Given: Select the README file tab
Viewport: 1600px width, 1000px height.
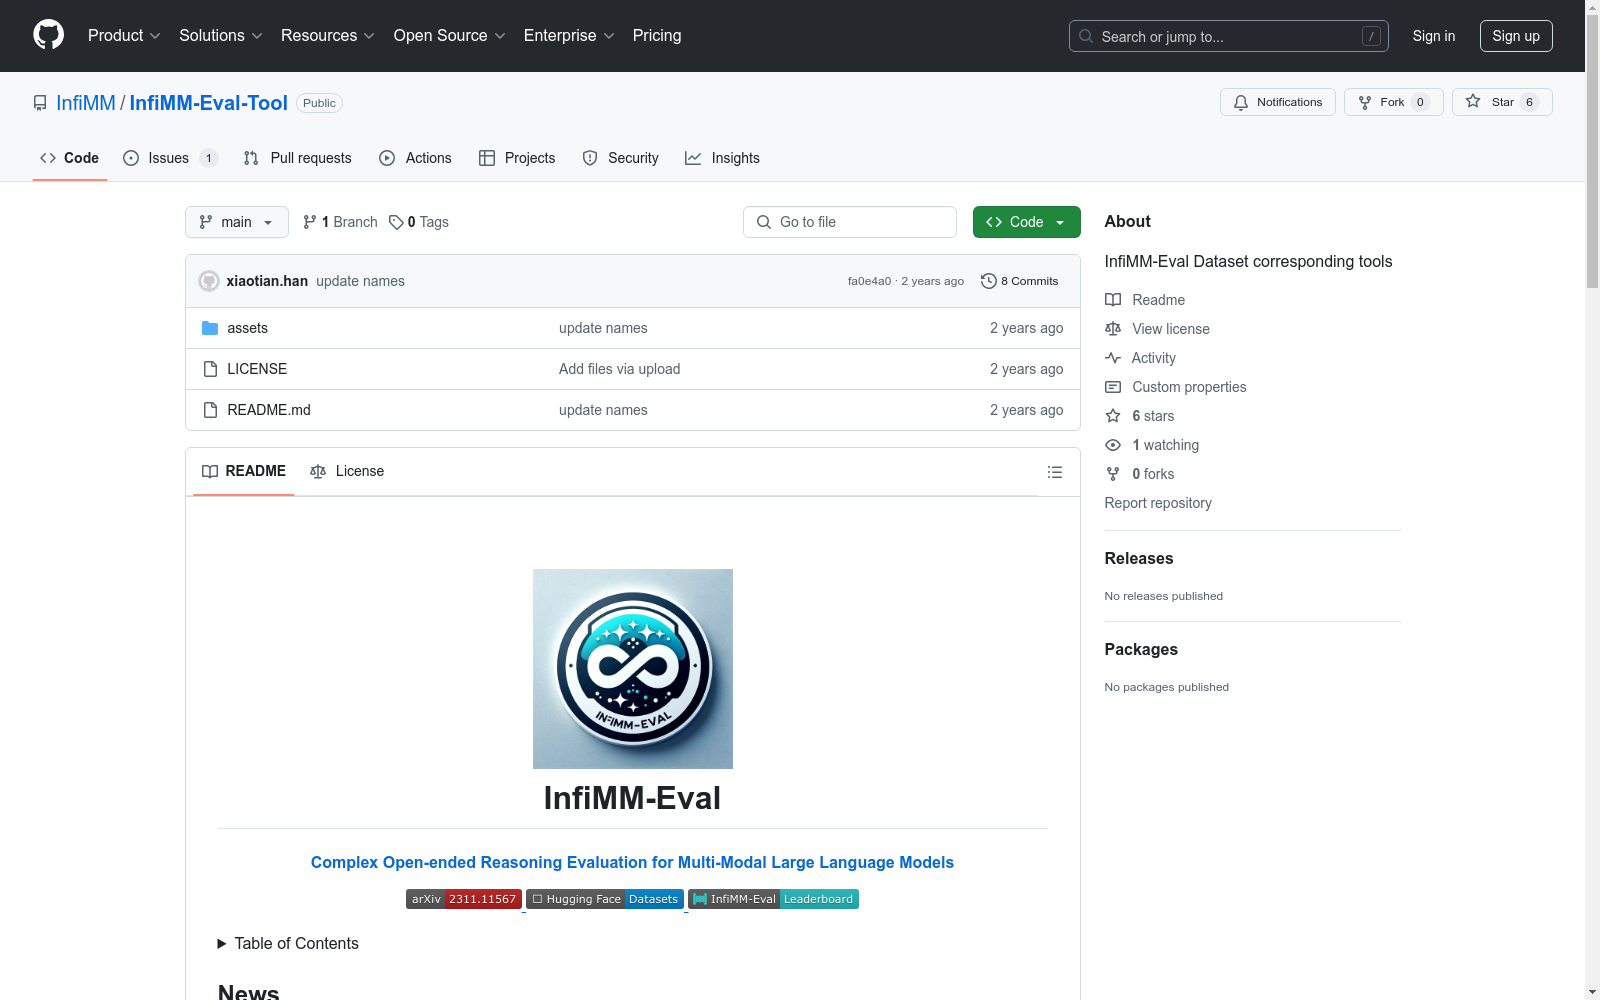Looking at the screenshot, I should pos(244,471).
